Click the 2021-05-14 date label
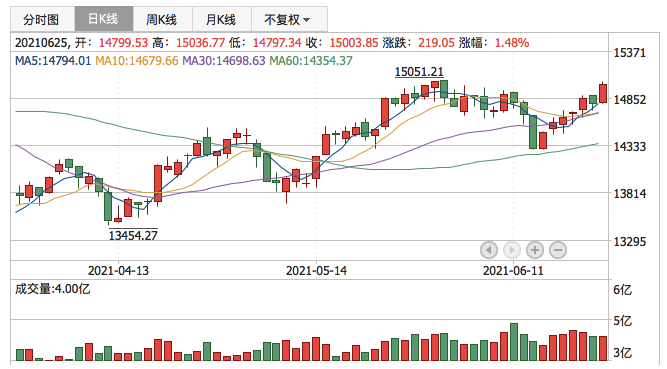The image size is (667, 369). pyautogui.click(x=316, y=271)
